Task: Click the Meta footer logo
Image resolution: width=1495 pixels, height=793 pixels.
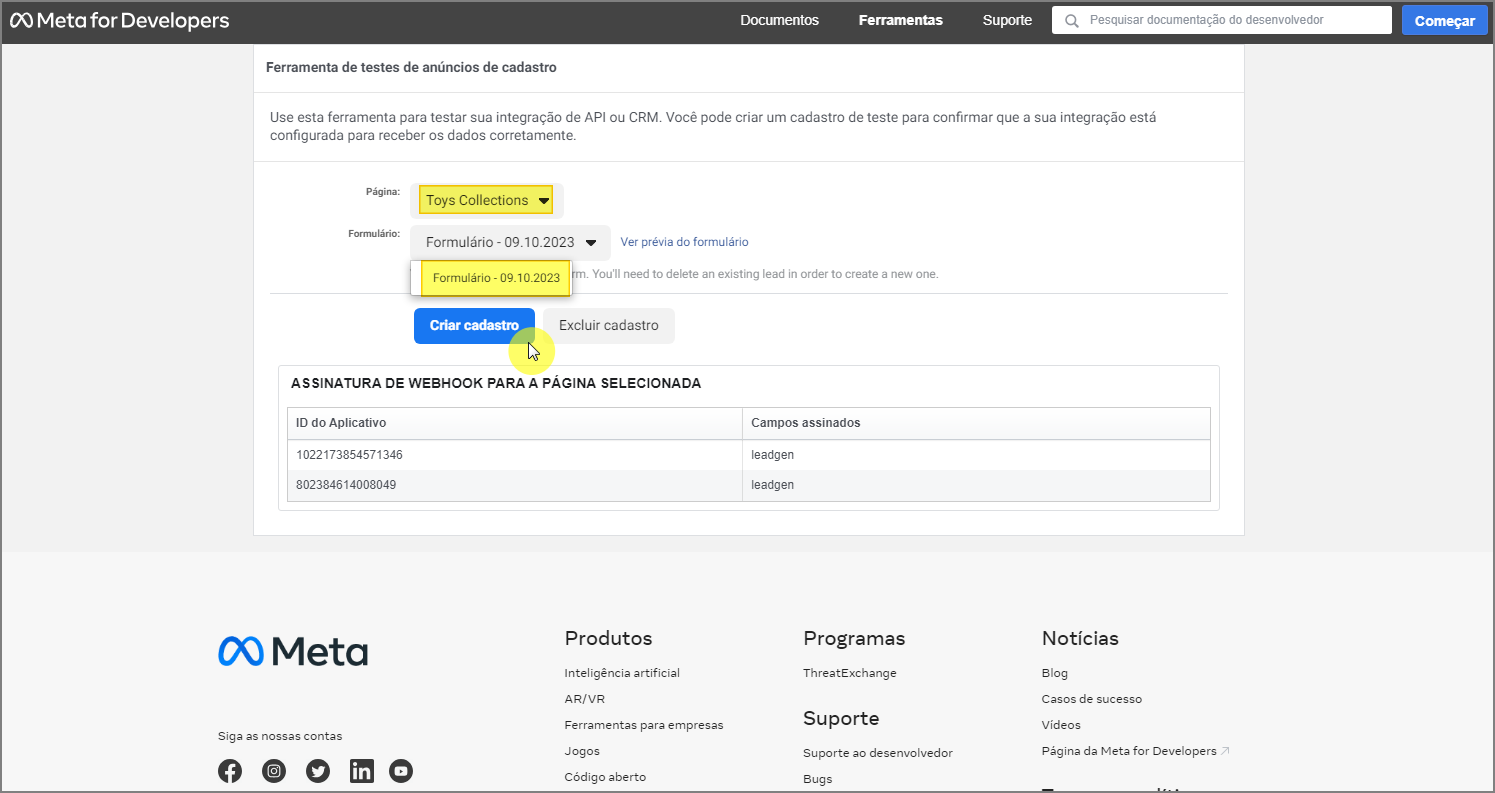Action: coord(293,651)
